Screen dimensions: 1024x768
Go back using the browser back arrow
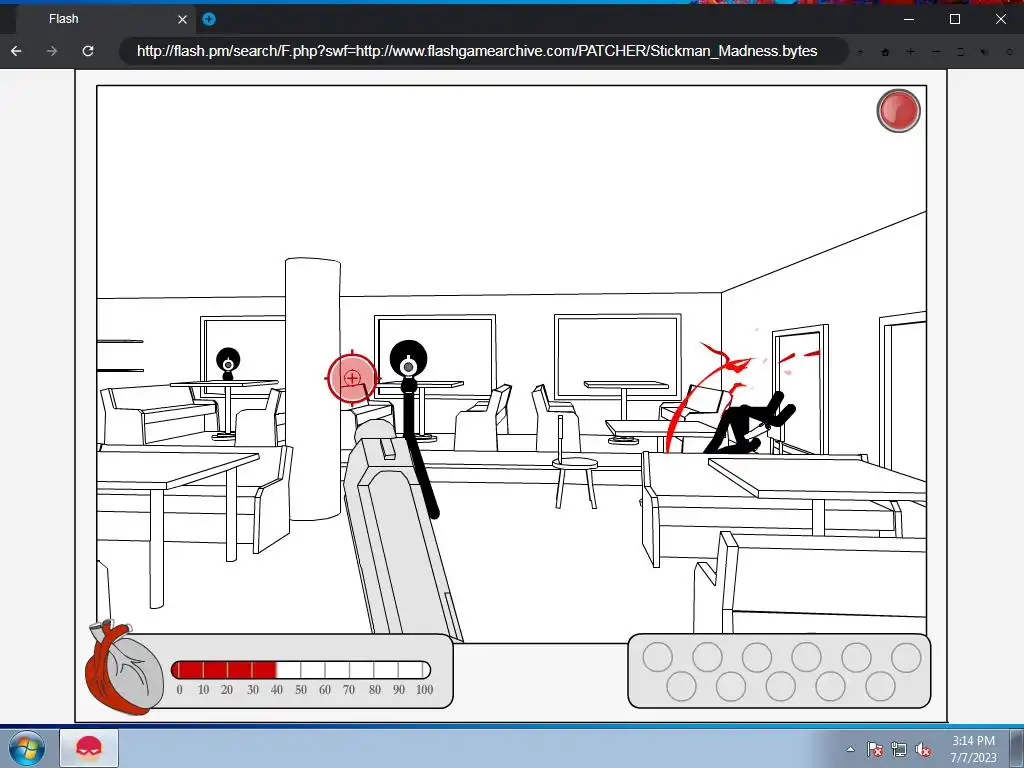(16, 51)
